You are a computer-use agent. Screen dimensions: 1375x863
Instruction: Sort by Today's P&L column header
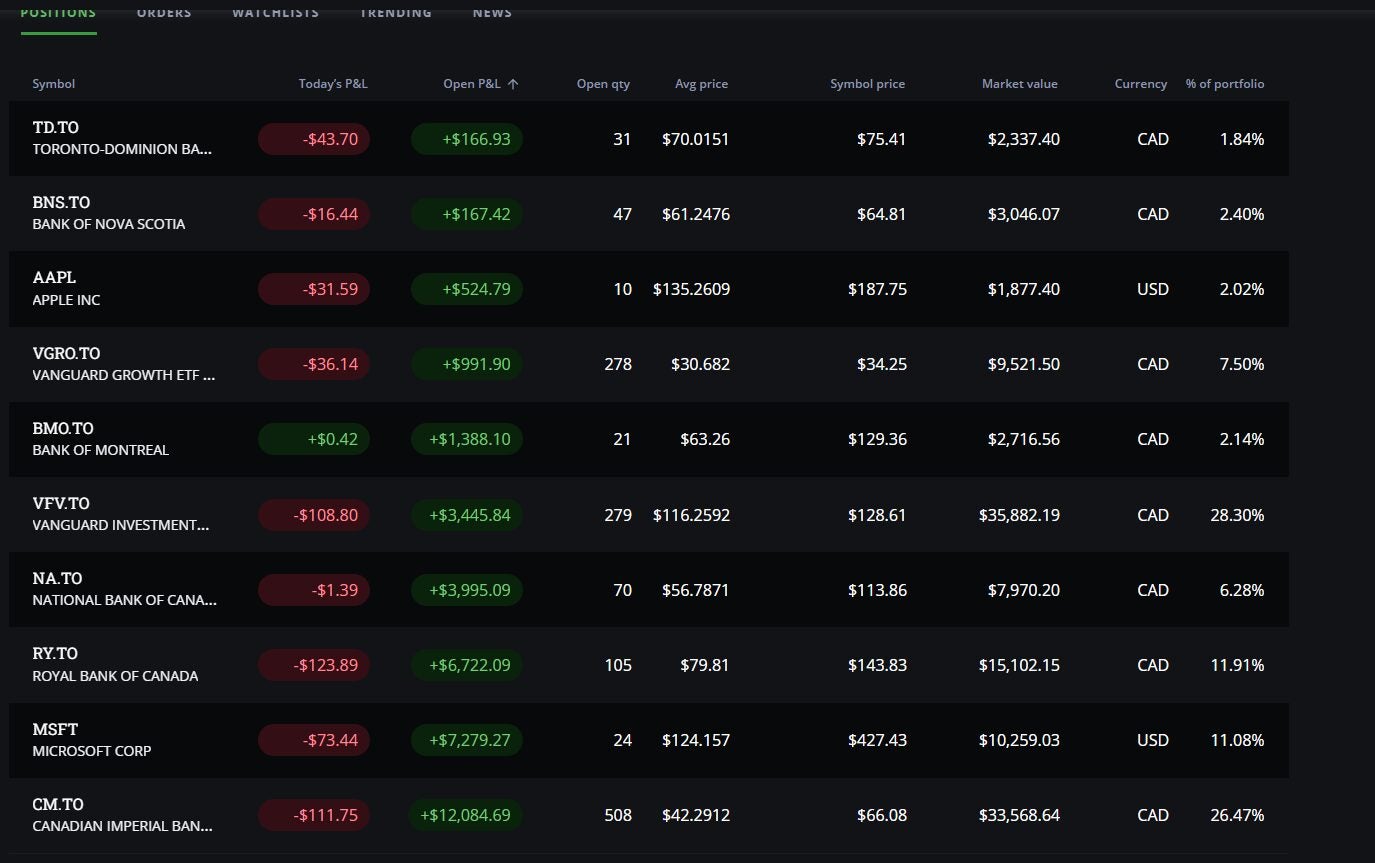(333, 84)
